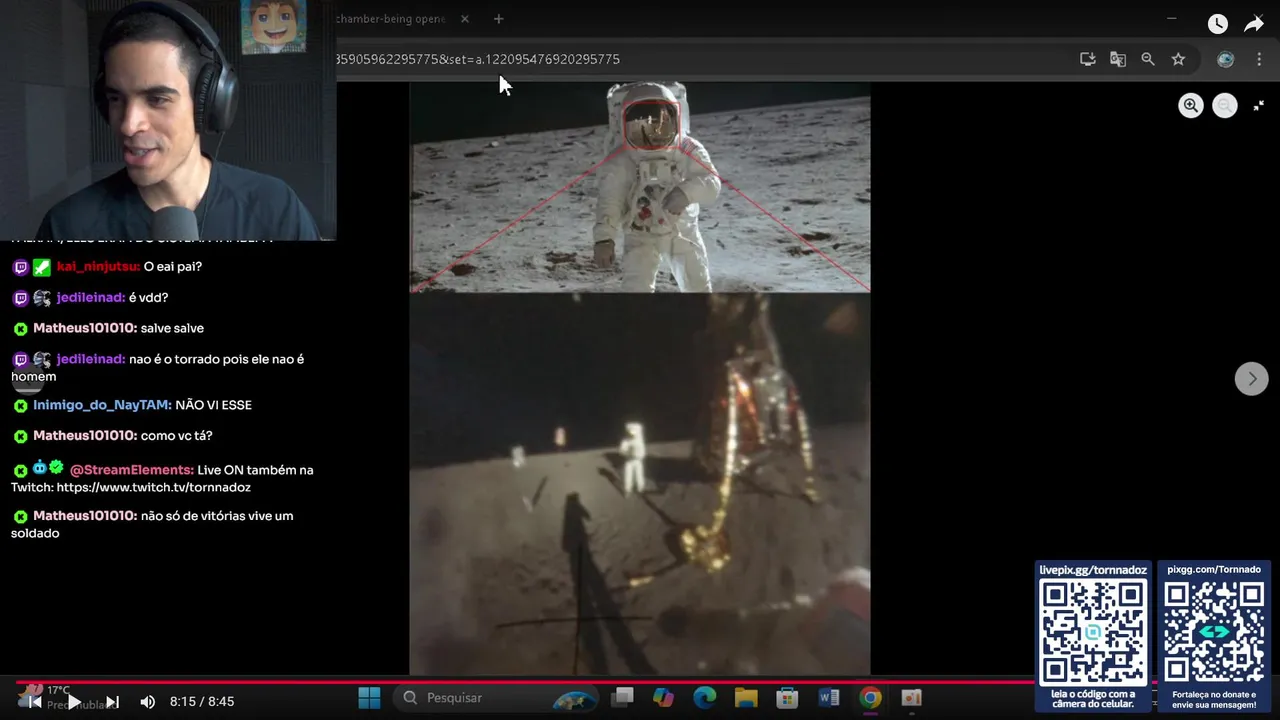Skip to the next video
The height and width of the screenshot is (720, 1280).
[112, 702]
